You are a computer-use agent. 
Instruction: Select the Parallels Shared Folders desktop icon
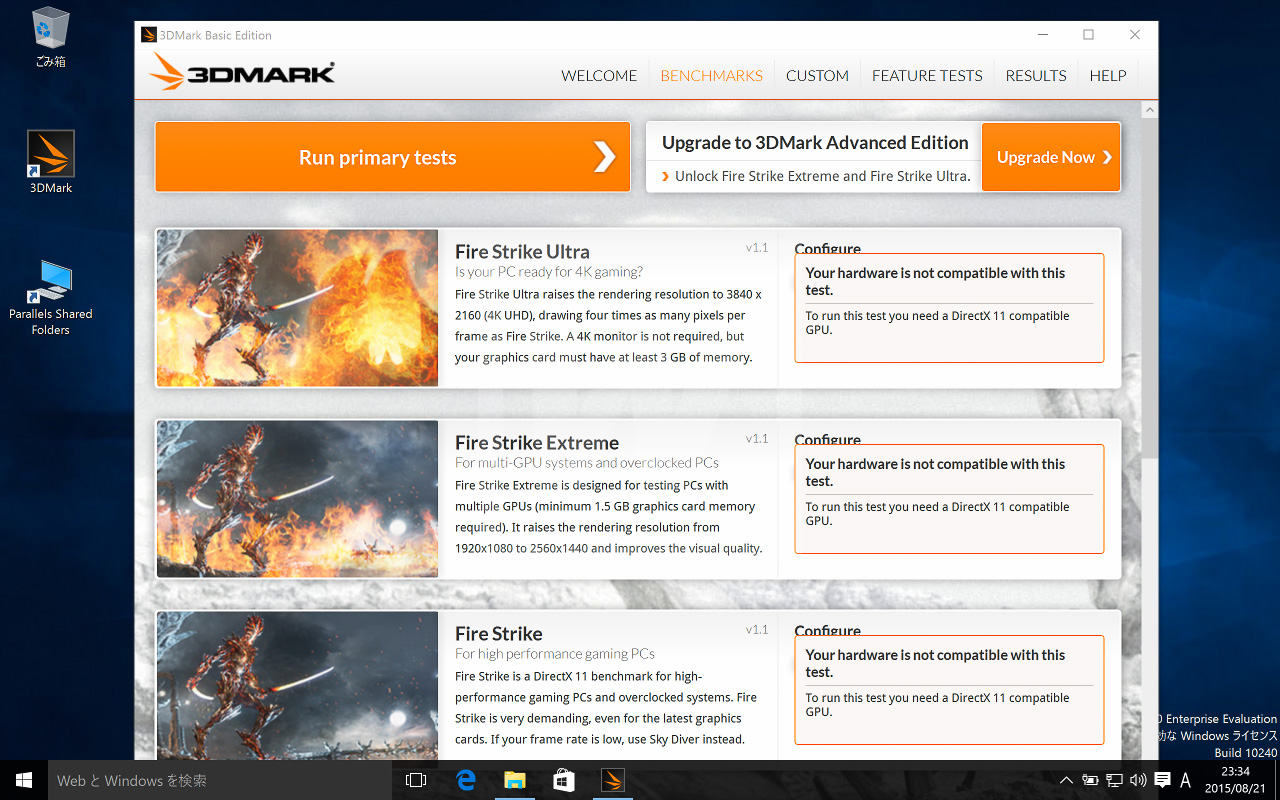[50, 298]
